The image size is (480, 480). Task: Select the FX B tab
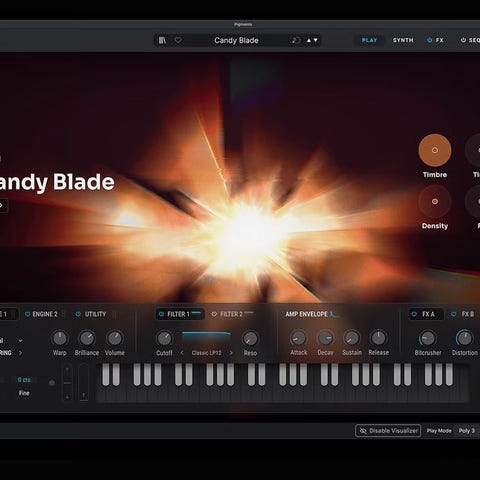[468, 314]
